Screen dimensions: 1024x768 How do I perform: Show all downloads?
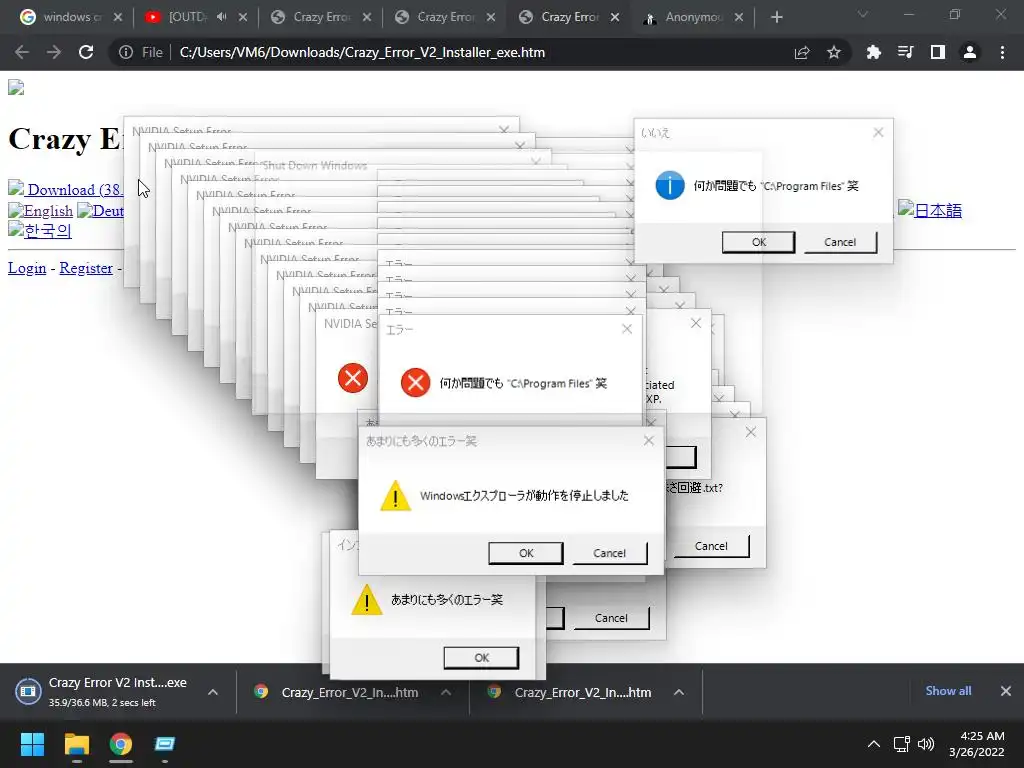948,691
